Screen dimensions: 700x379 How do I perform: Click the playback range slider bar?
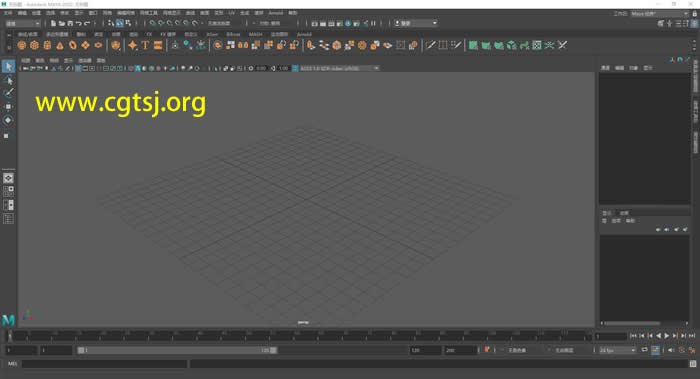(x=177, y=350)
